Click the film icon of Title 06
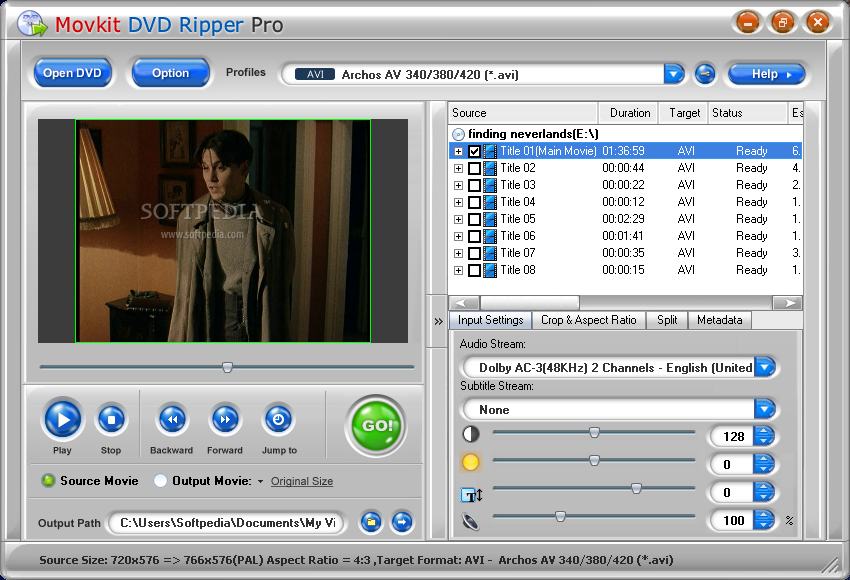The image size is (850, 580). [490, 236]
